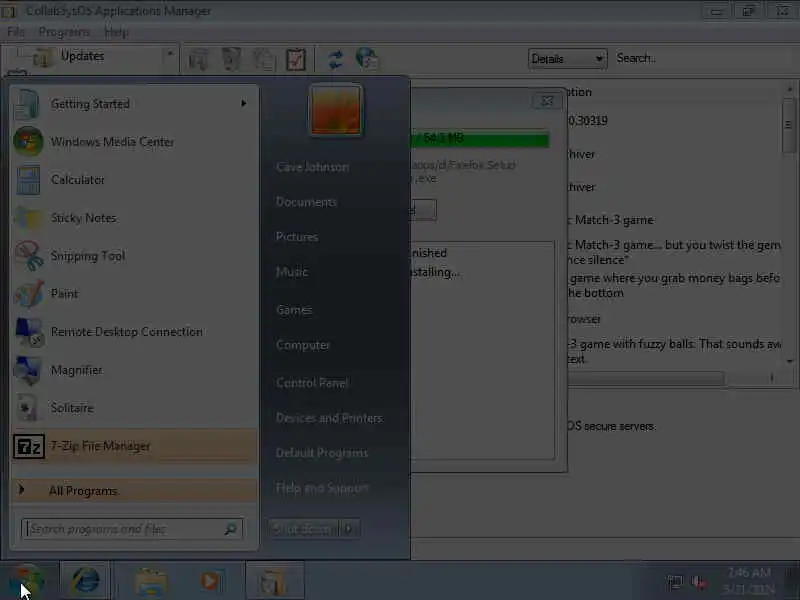Click first toolbar icon in Applications Manager
The image size is (800, 600).
198,60
